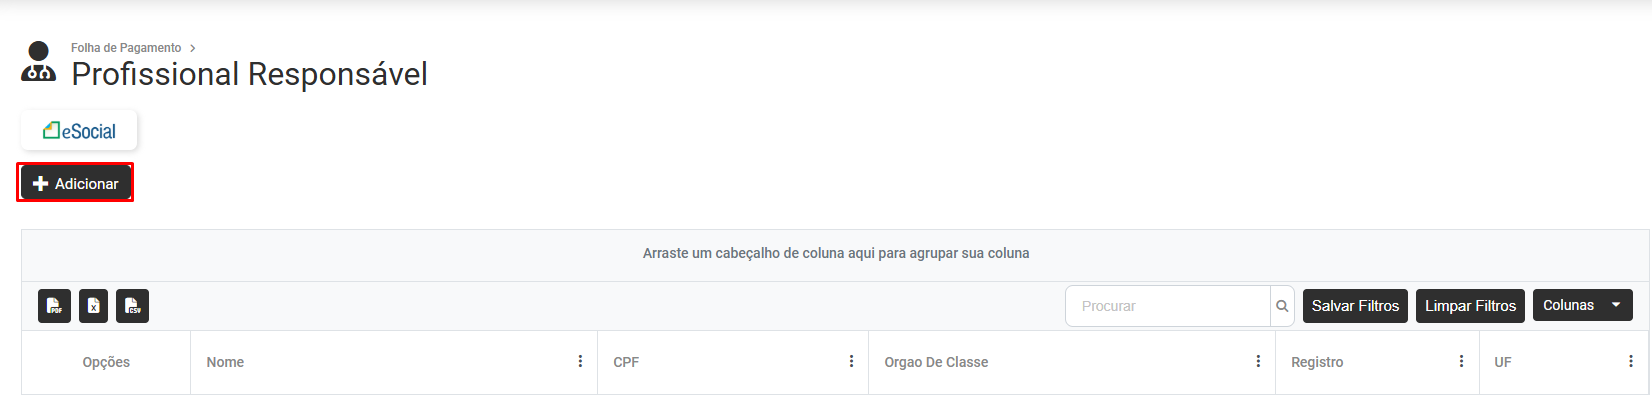Click the Profissional Responsável doctor icon
The image size is (1652, 395).
point(38,61)
